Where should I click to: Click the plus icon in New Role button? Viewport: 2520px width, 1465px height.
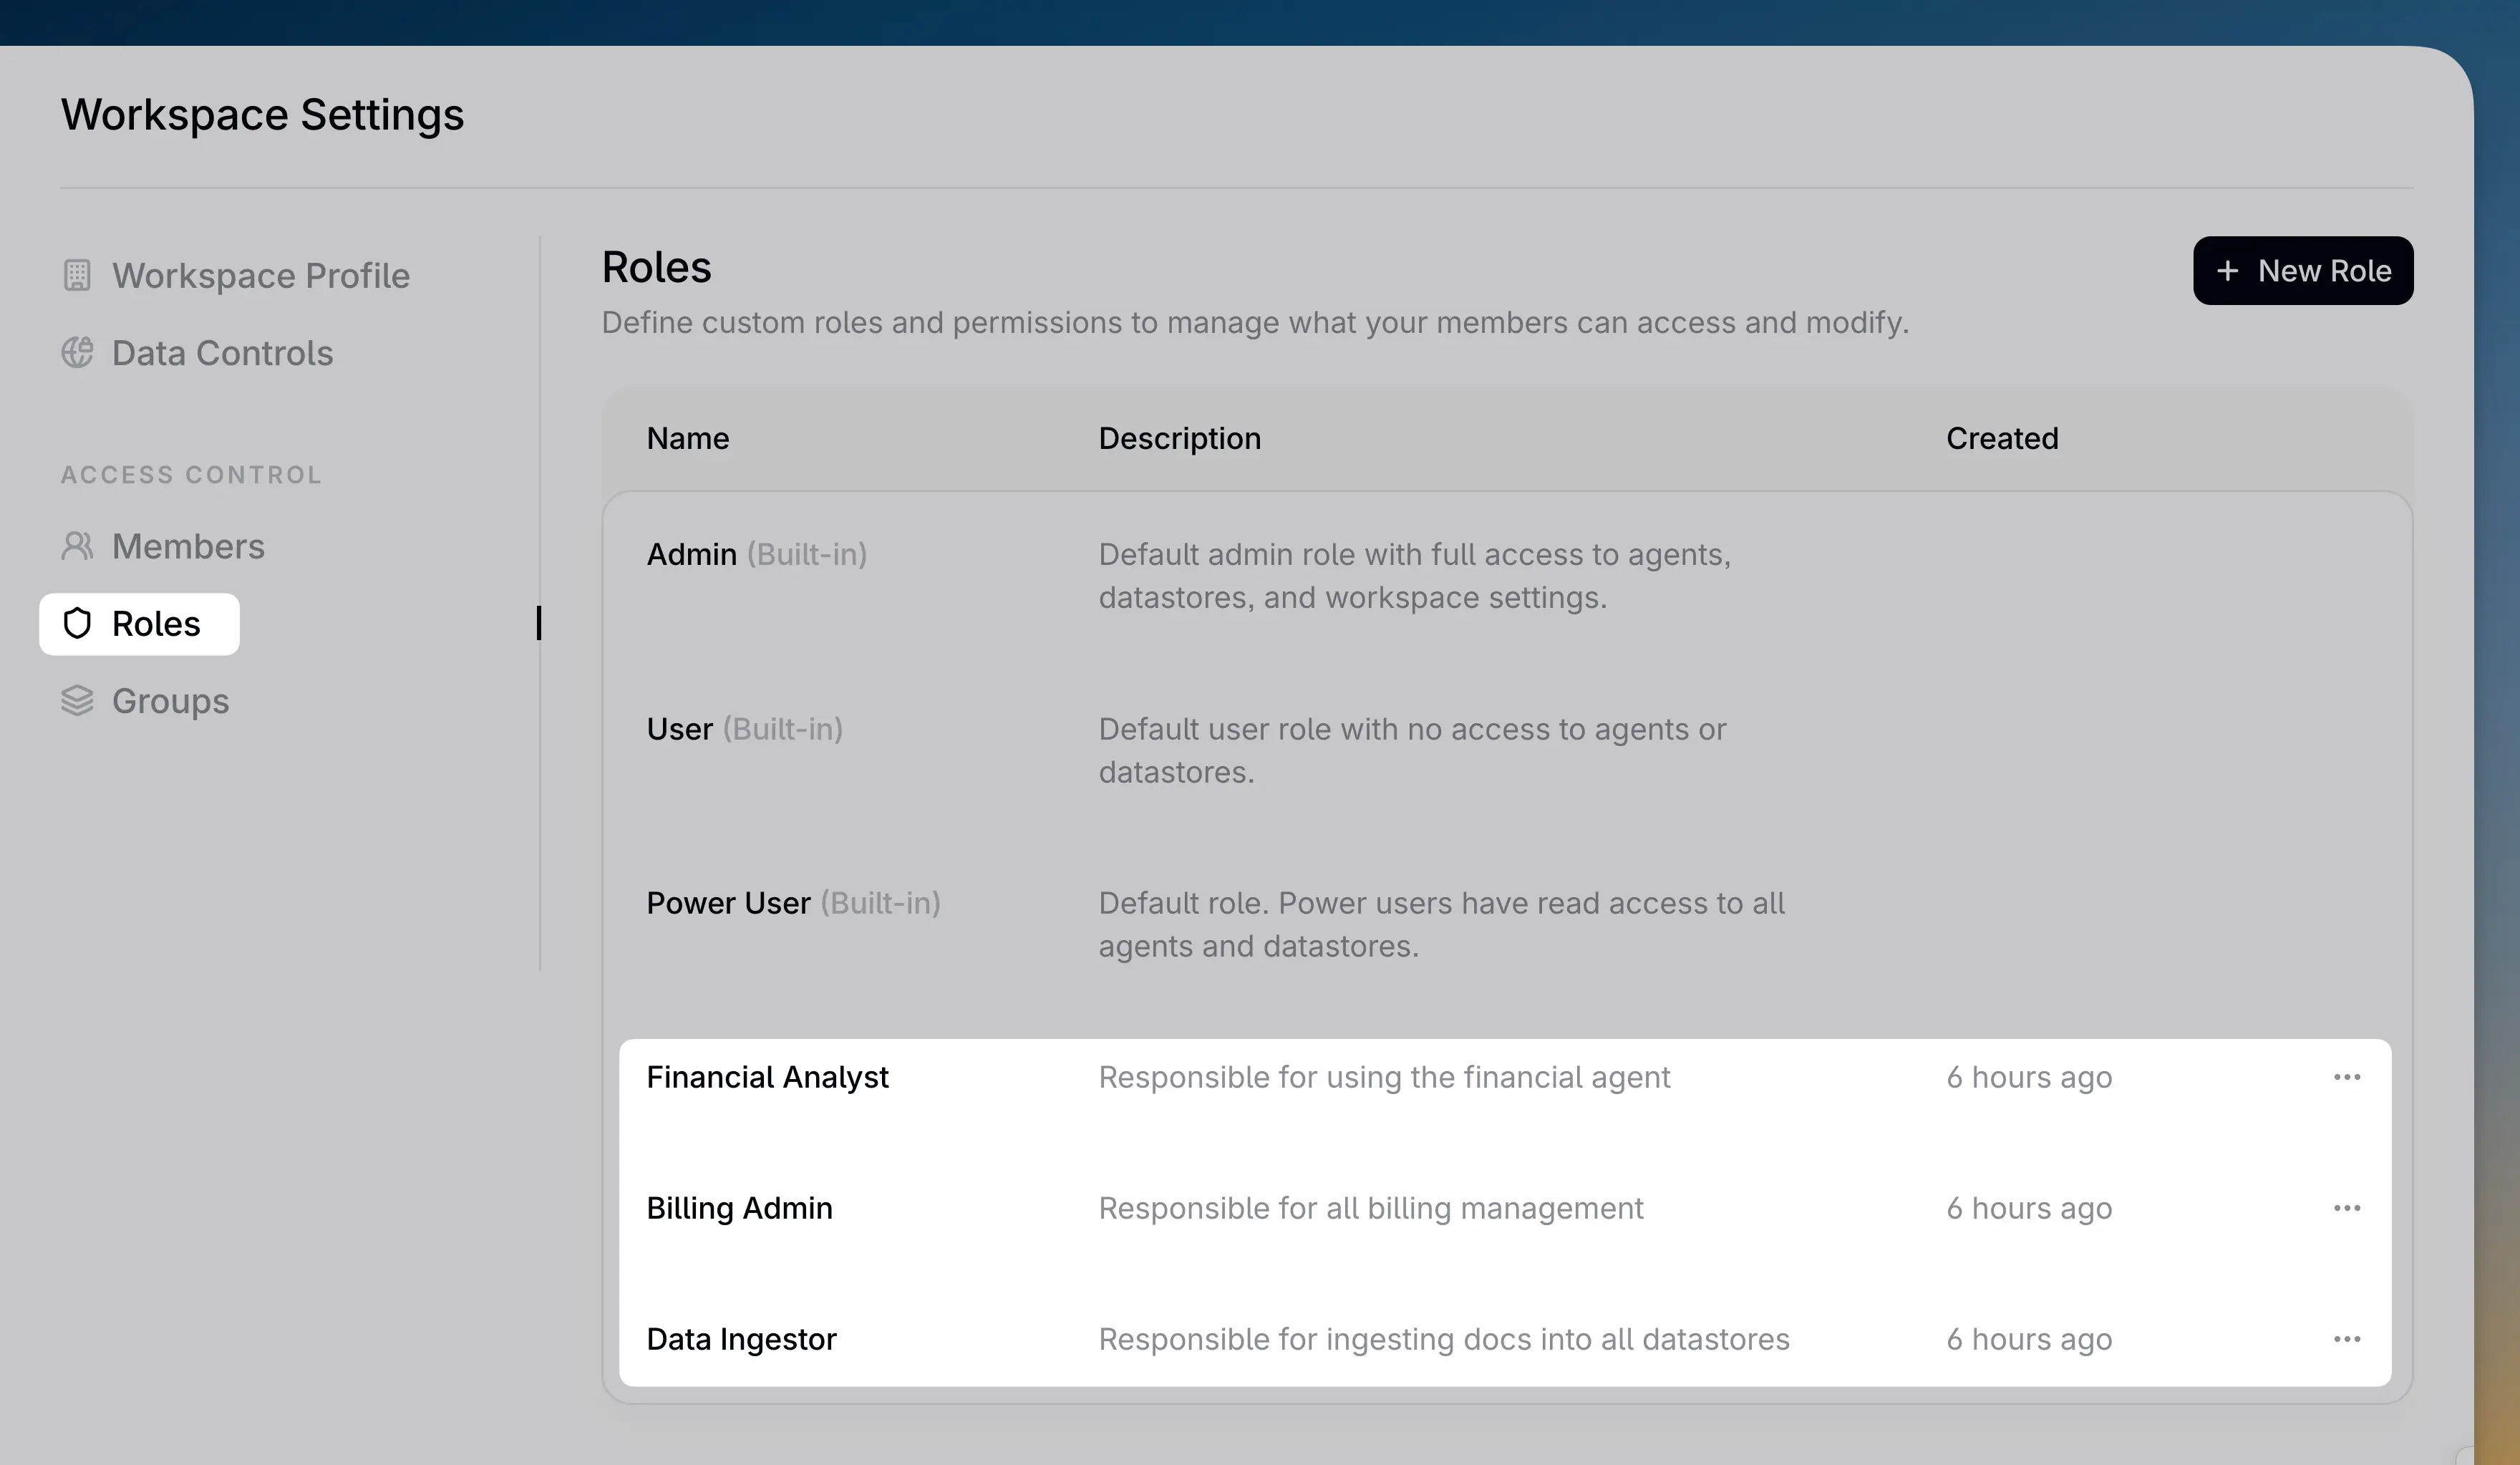coord(2227,271)
